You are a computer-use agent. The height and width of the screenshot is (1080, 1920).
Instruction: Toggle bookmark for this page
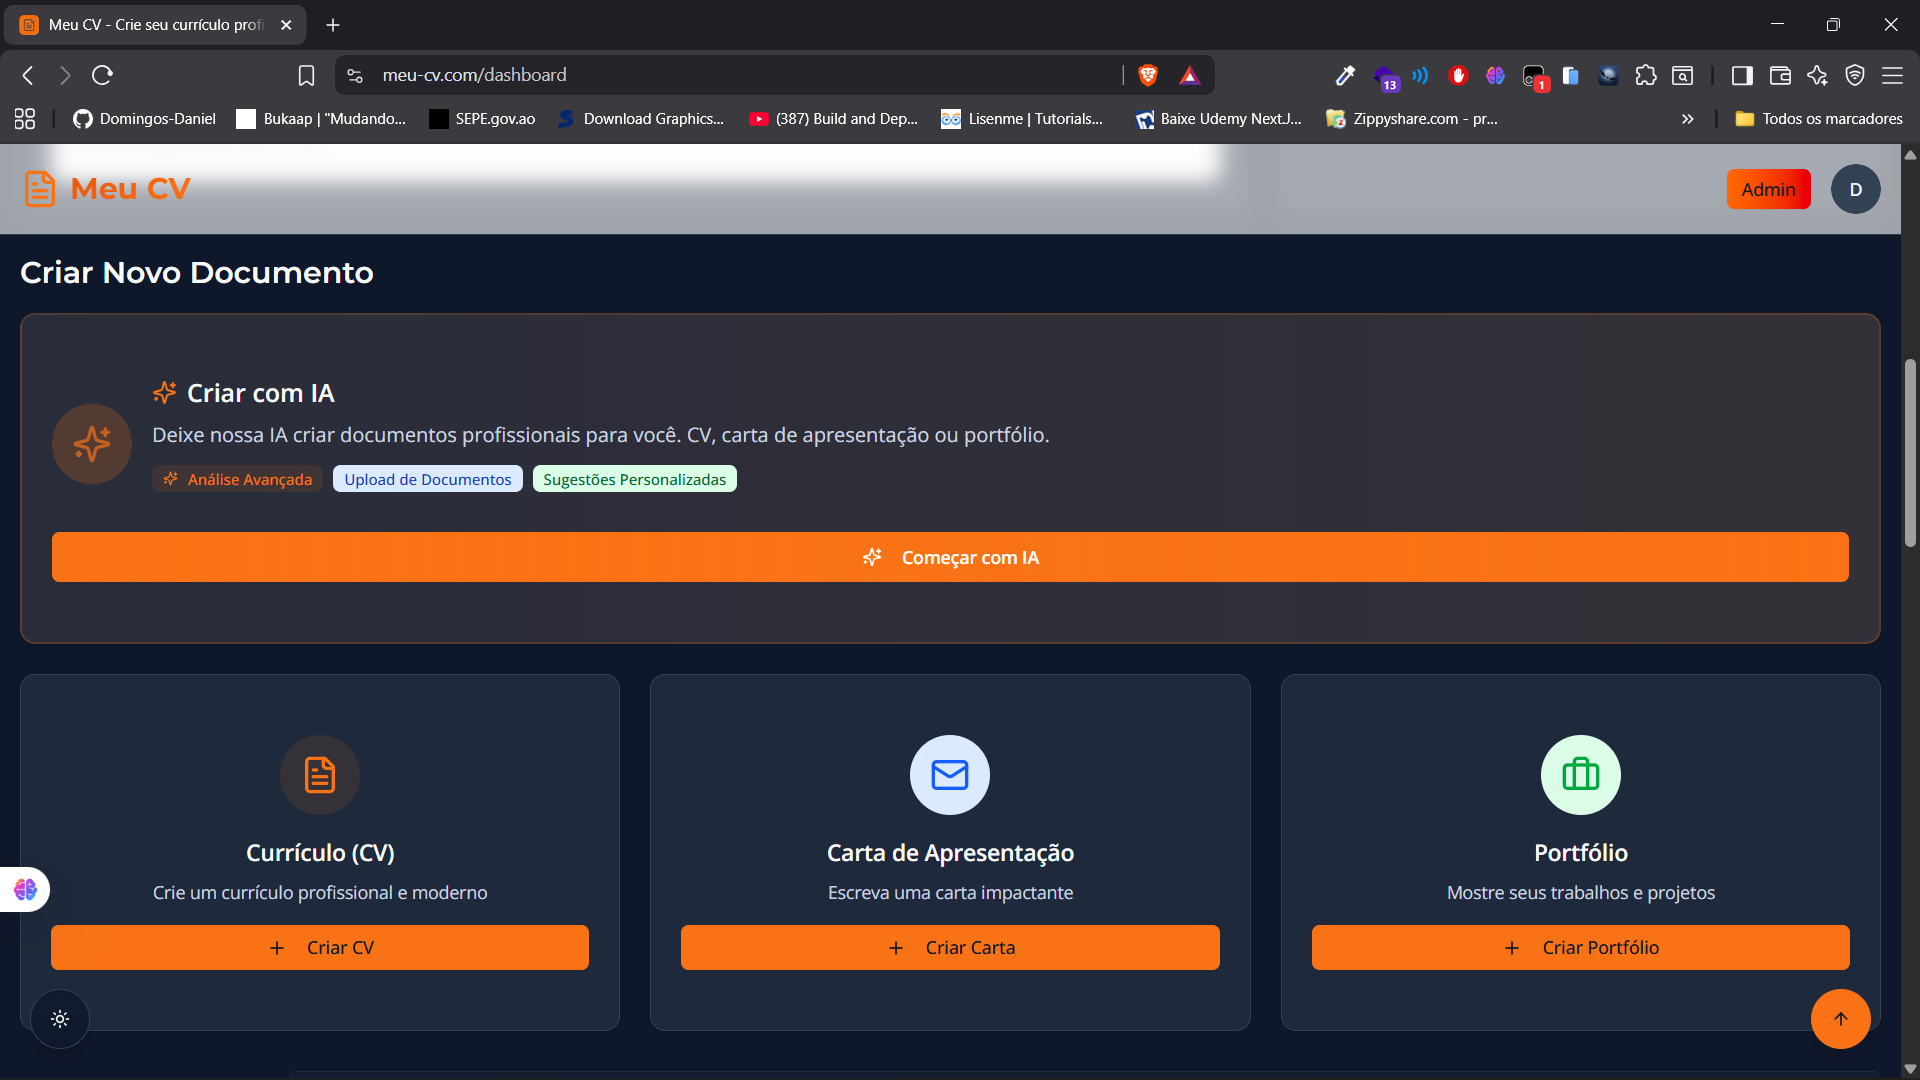306,75
